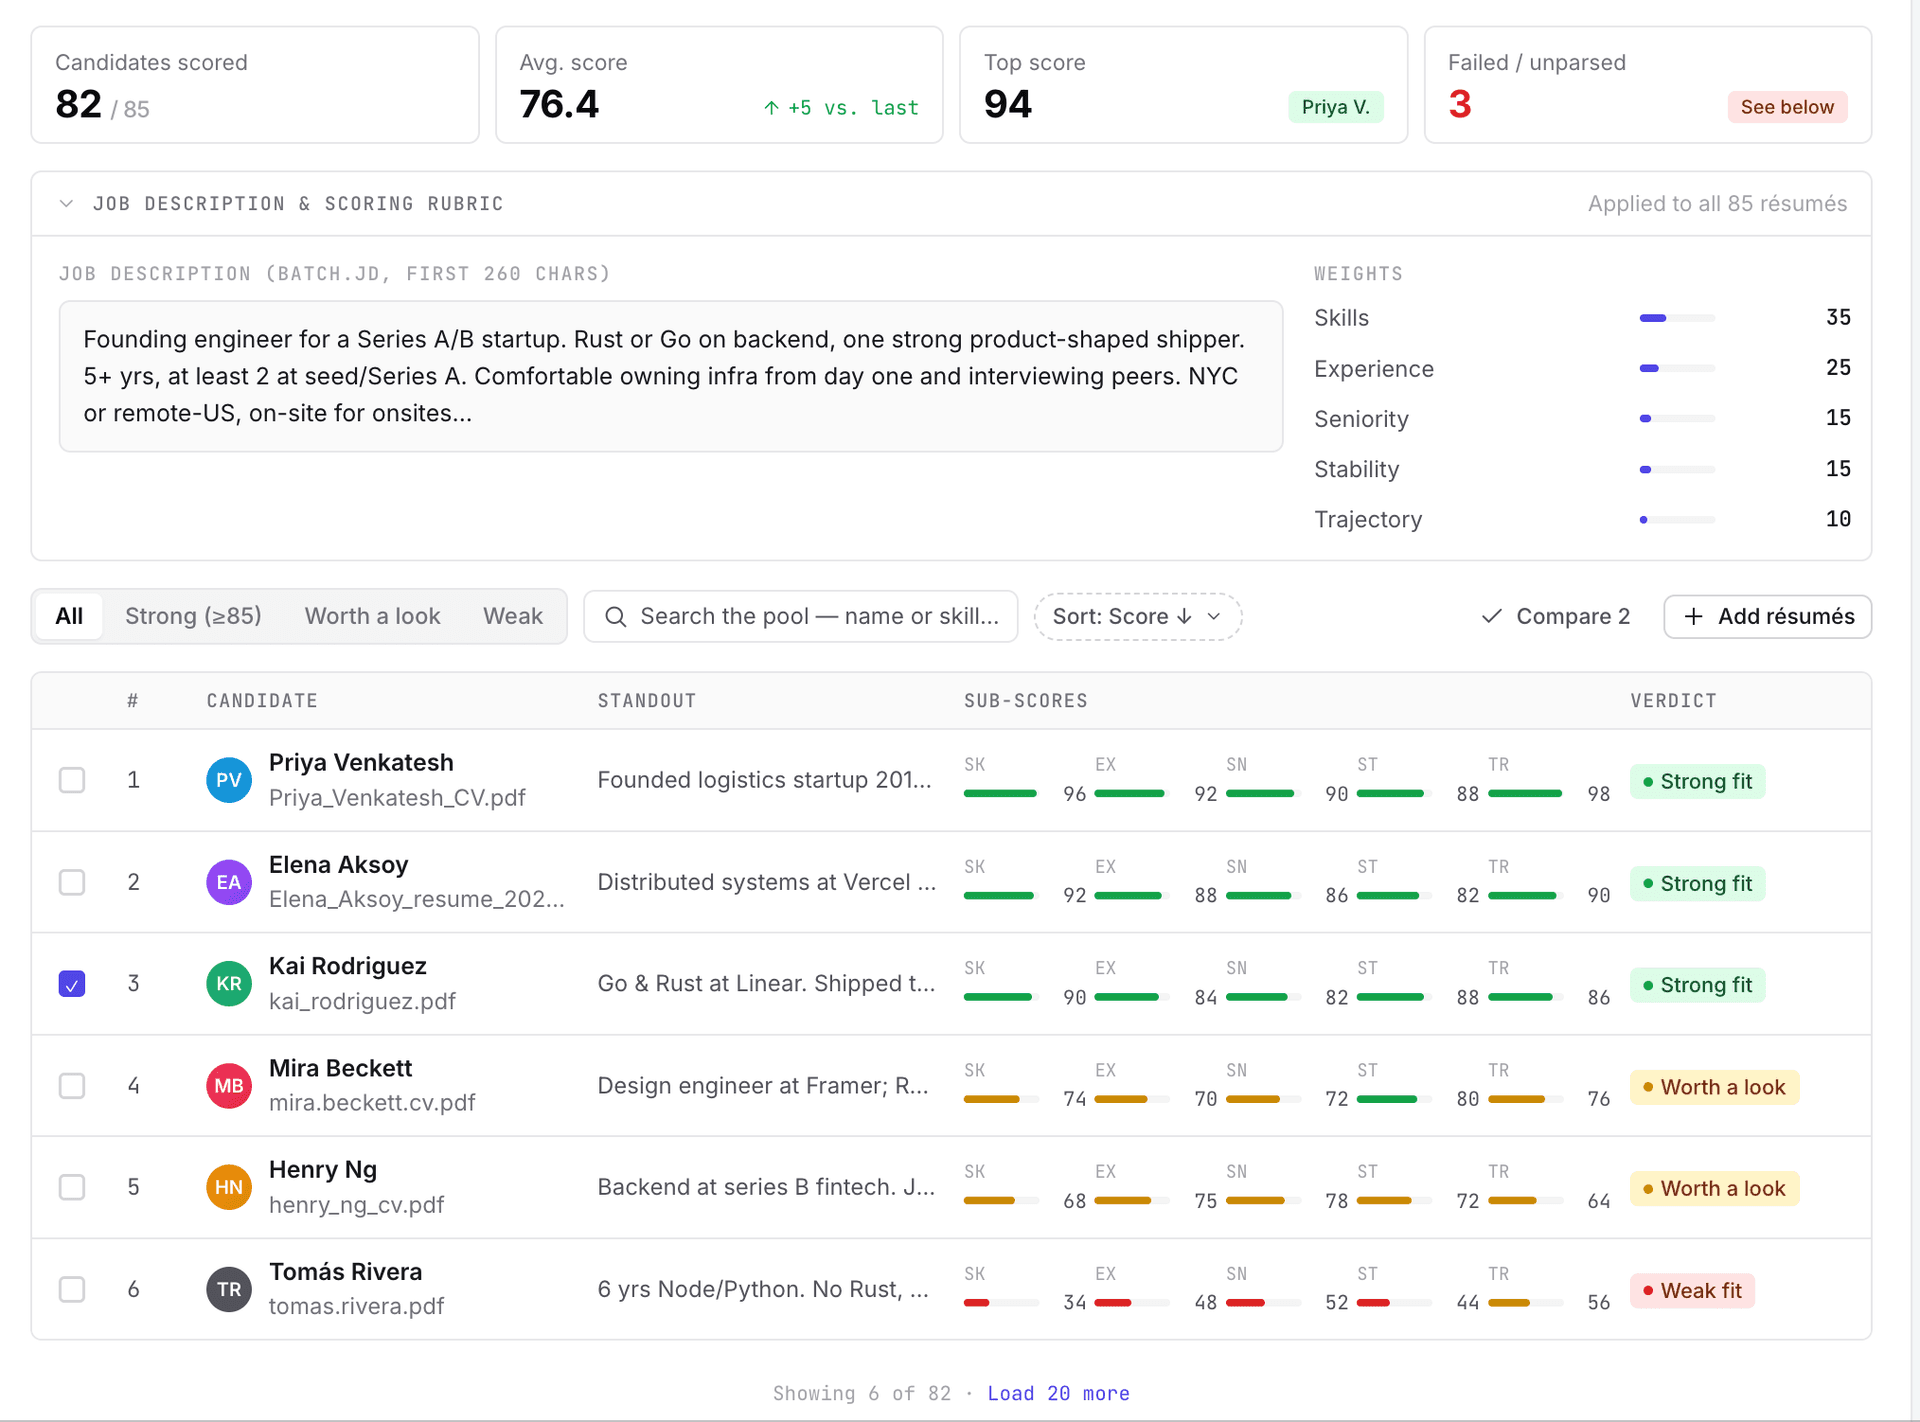This screenshot has height=1422, width=1920.
Task: Click the STANDOUT column header
Action: 647,701
